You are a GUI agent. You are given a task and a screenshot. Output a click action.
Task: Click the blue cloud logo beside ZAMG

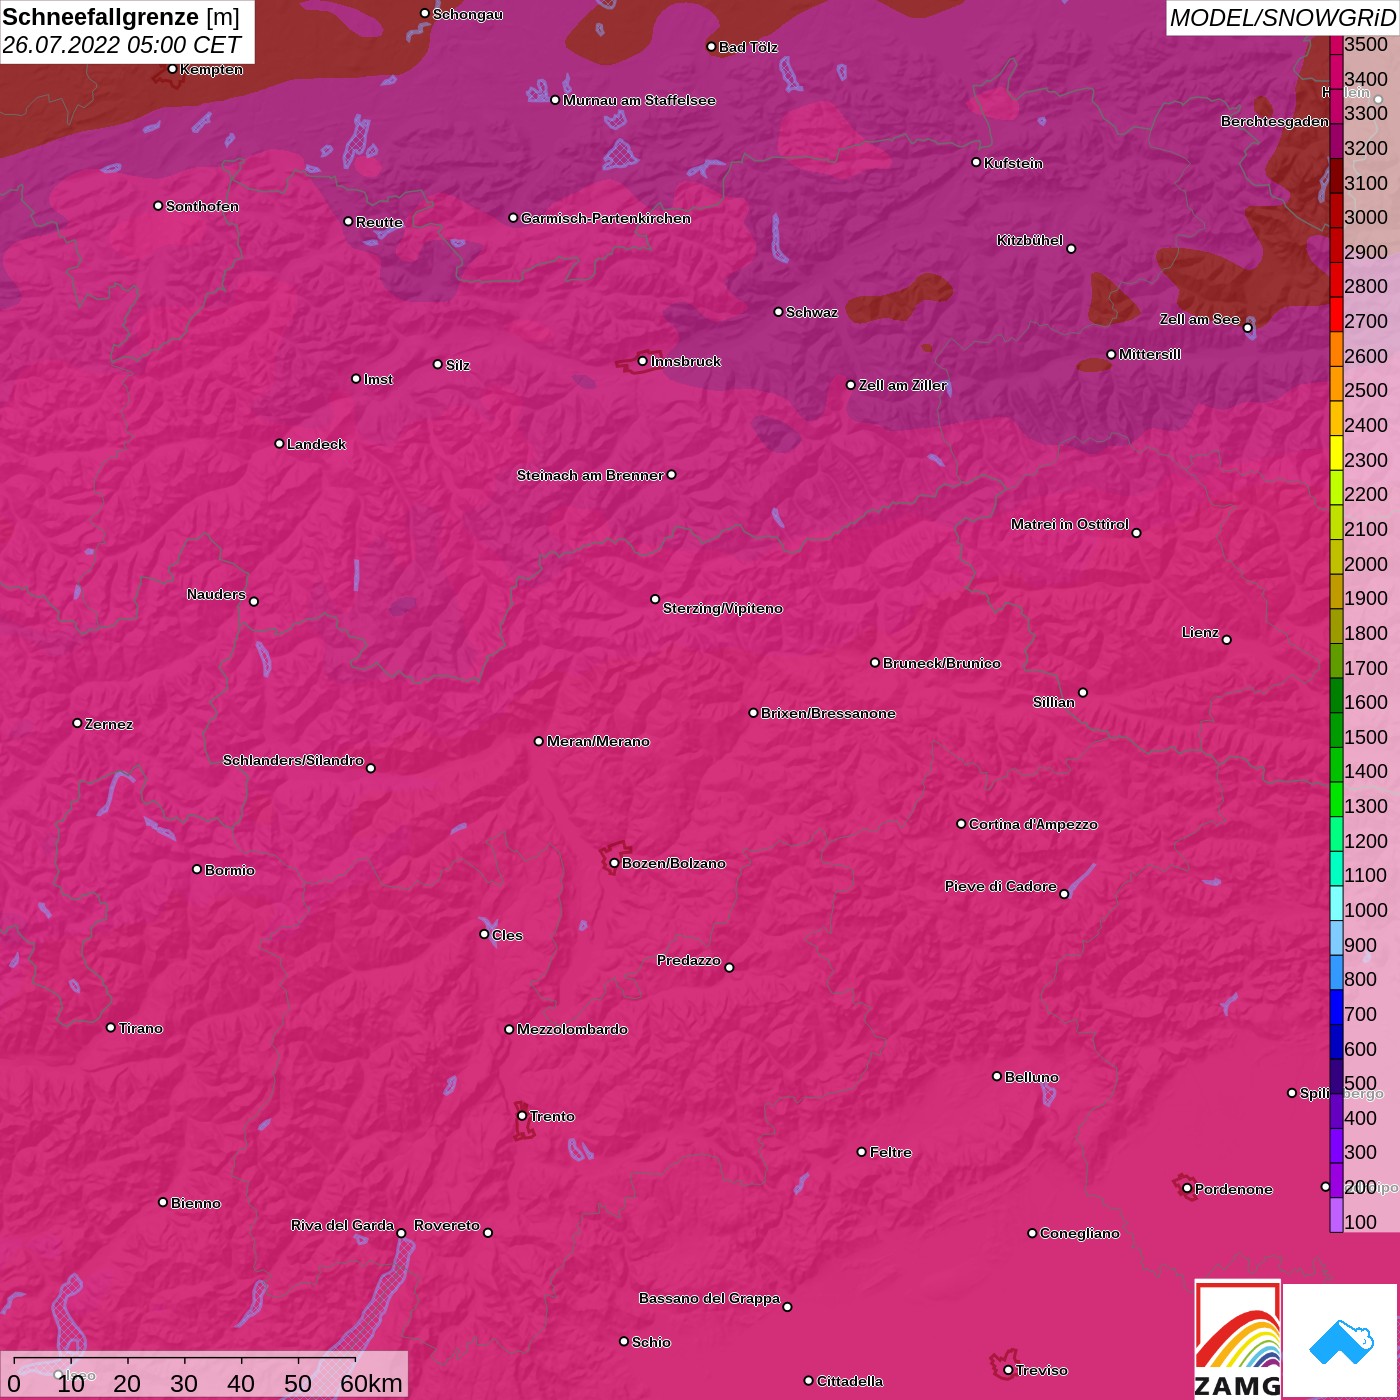(x=1340, y=1340)
